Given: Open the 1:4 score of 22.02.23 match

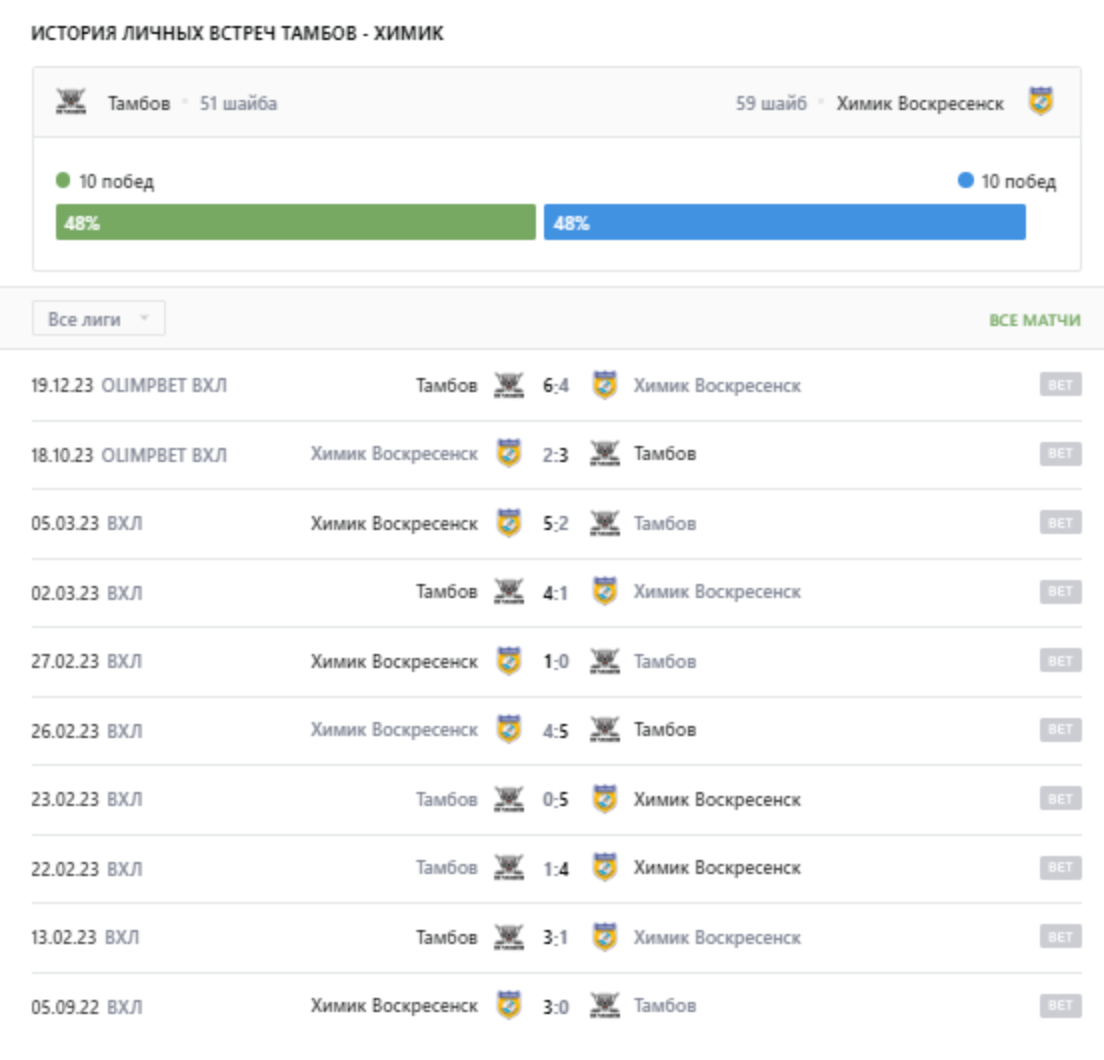Looking at the screenshot, I should point(556,868).
